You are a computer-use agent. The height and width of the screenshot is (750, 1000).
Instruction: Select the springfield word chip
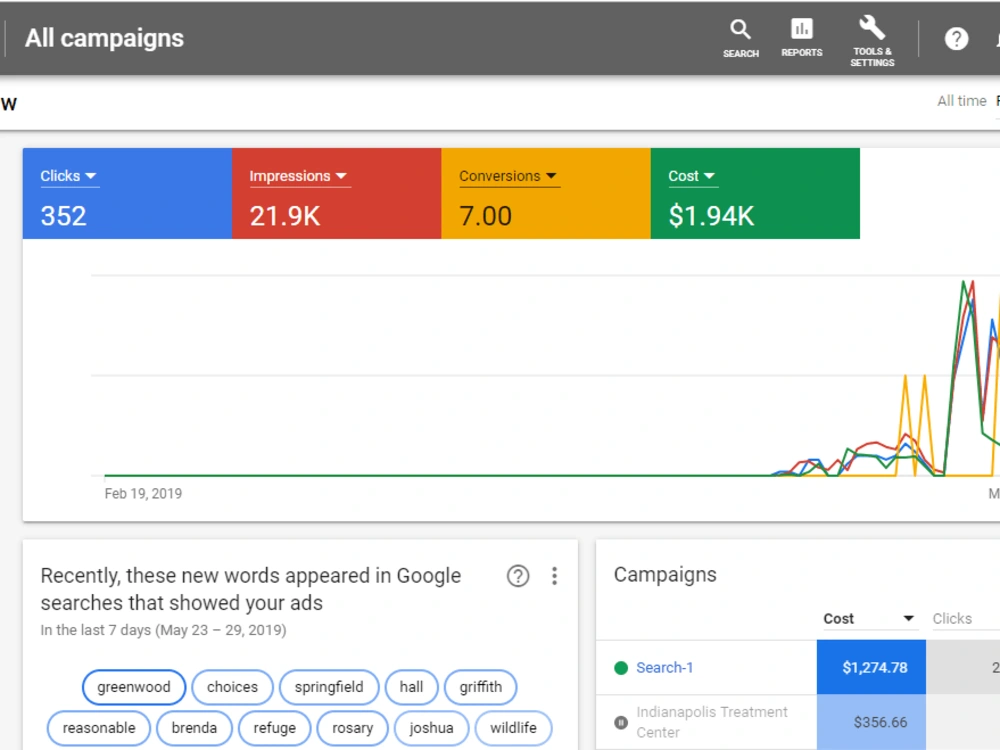point(329,687)
